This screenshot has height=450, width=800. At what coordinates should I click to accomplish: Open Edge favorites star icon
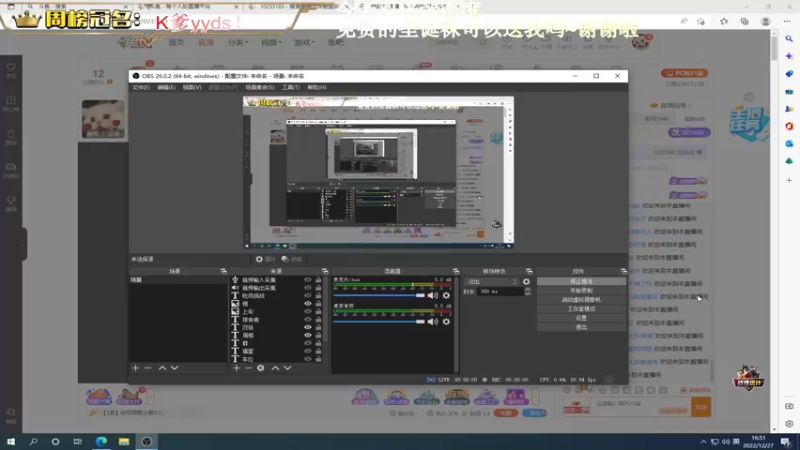coord(724,21)
